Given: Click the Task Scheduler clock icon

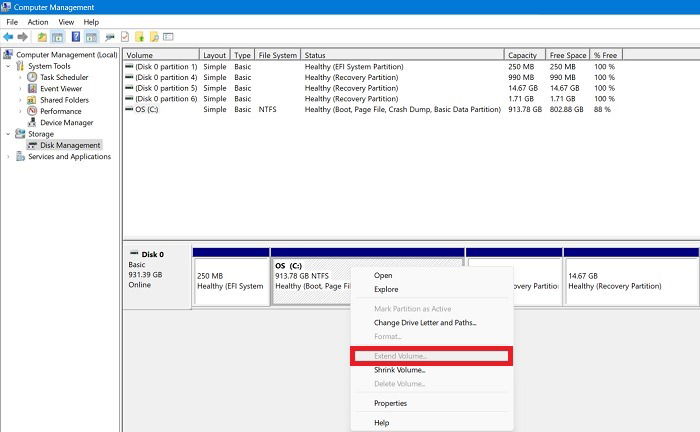Looking at the screenshot, I should 32,77.
